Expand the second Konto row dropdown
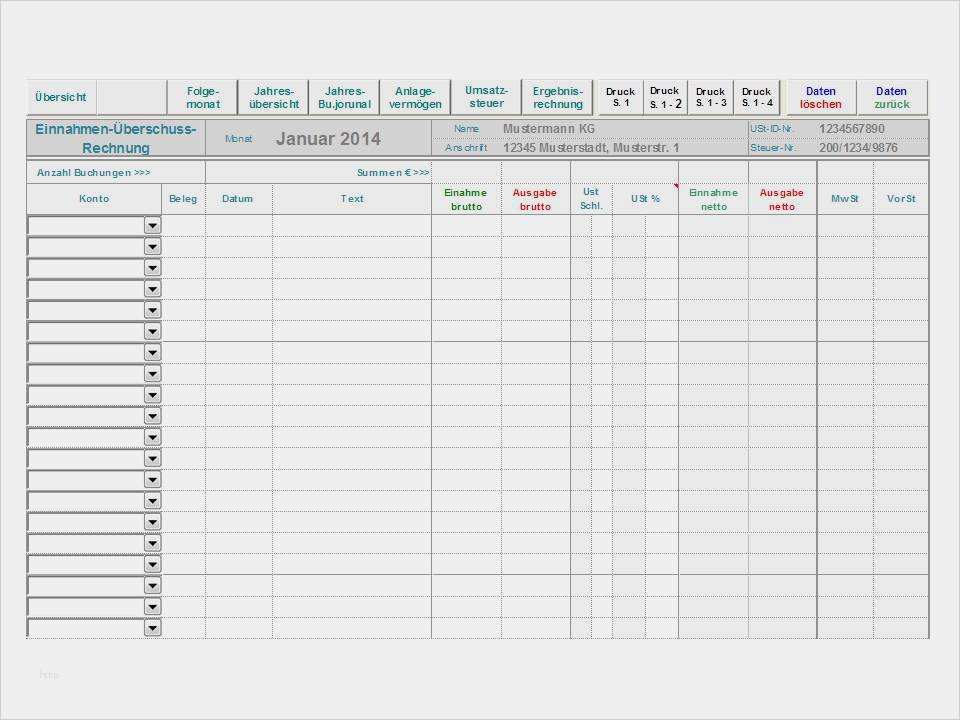This screenshot has height=720, width=960. click(x=152, y=247)
